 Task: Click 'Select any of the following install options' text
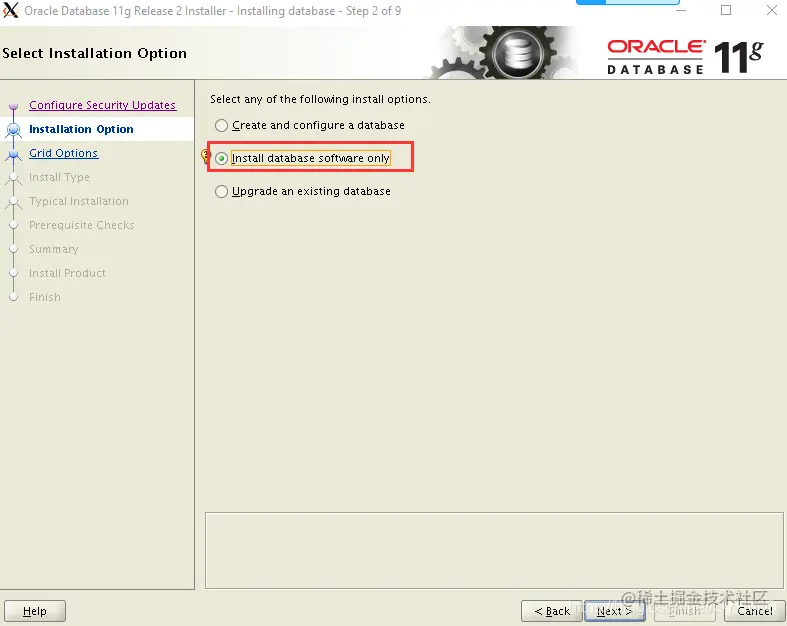pos(320,99)
